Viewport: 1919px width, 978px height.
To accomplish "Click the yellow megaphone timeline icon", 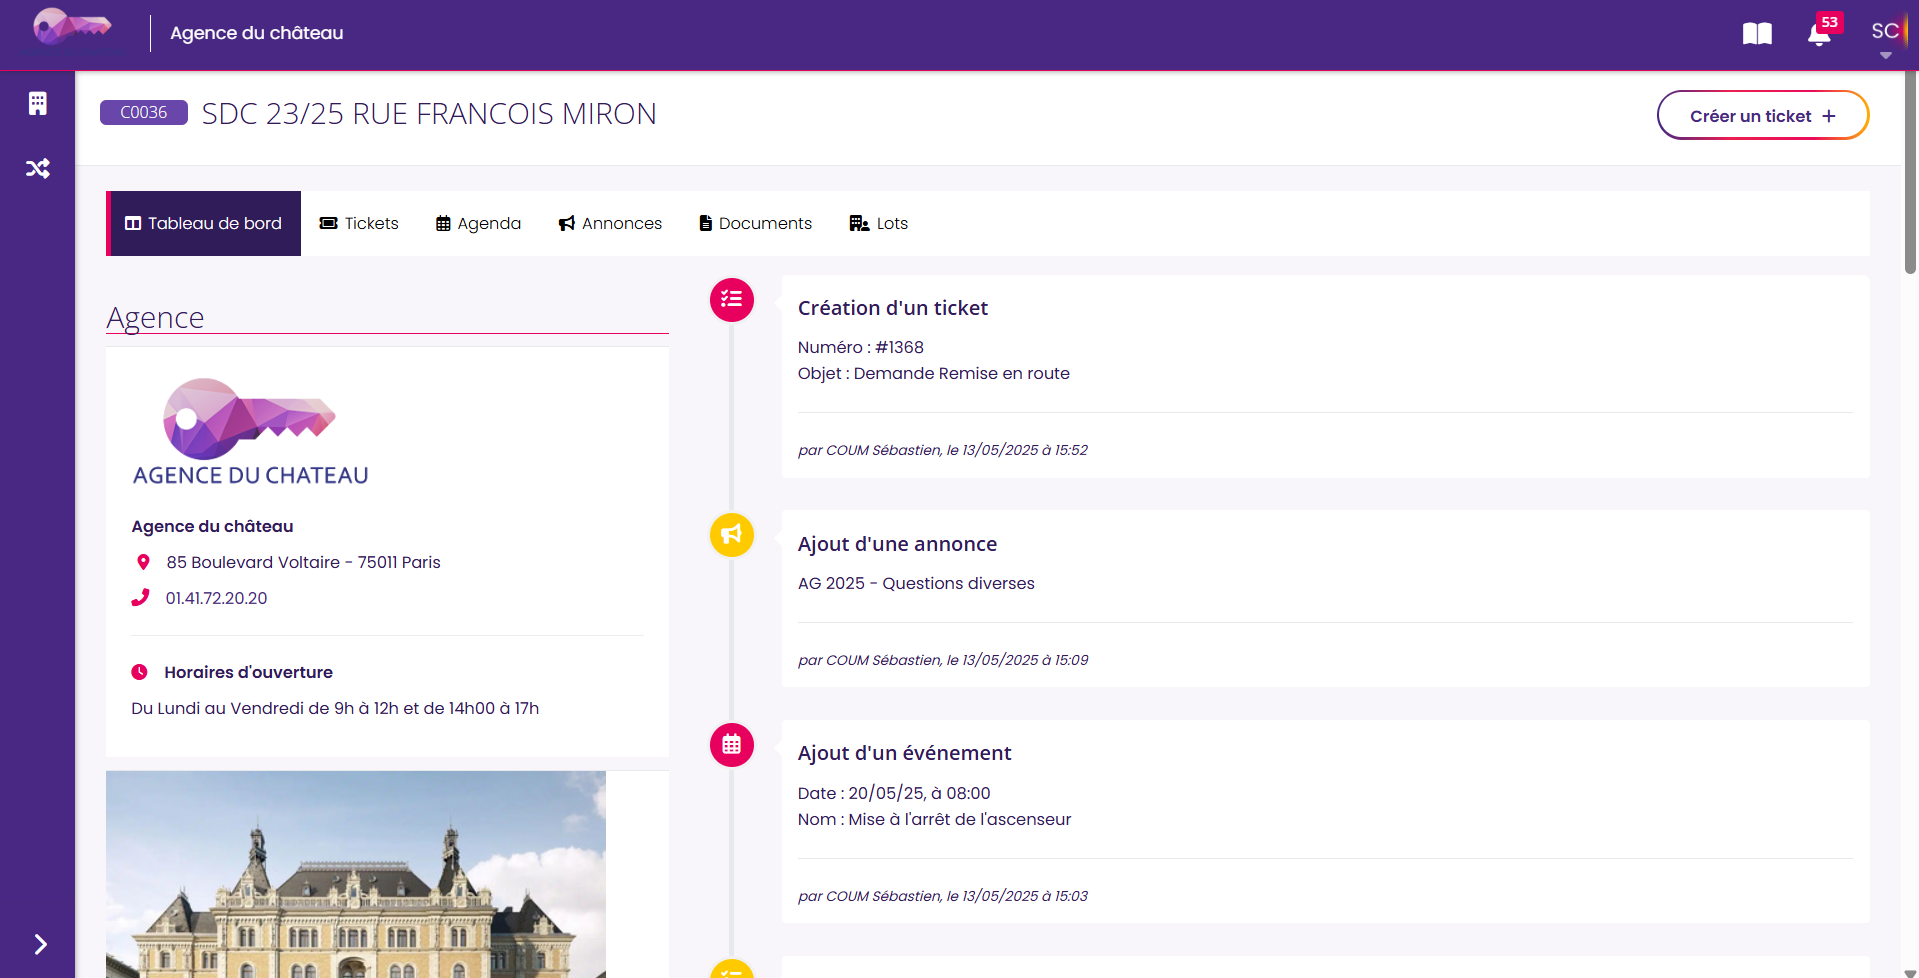I will click(732, 535).
